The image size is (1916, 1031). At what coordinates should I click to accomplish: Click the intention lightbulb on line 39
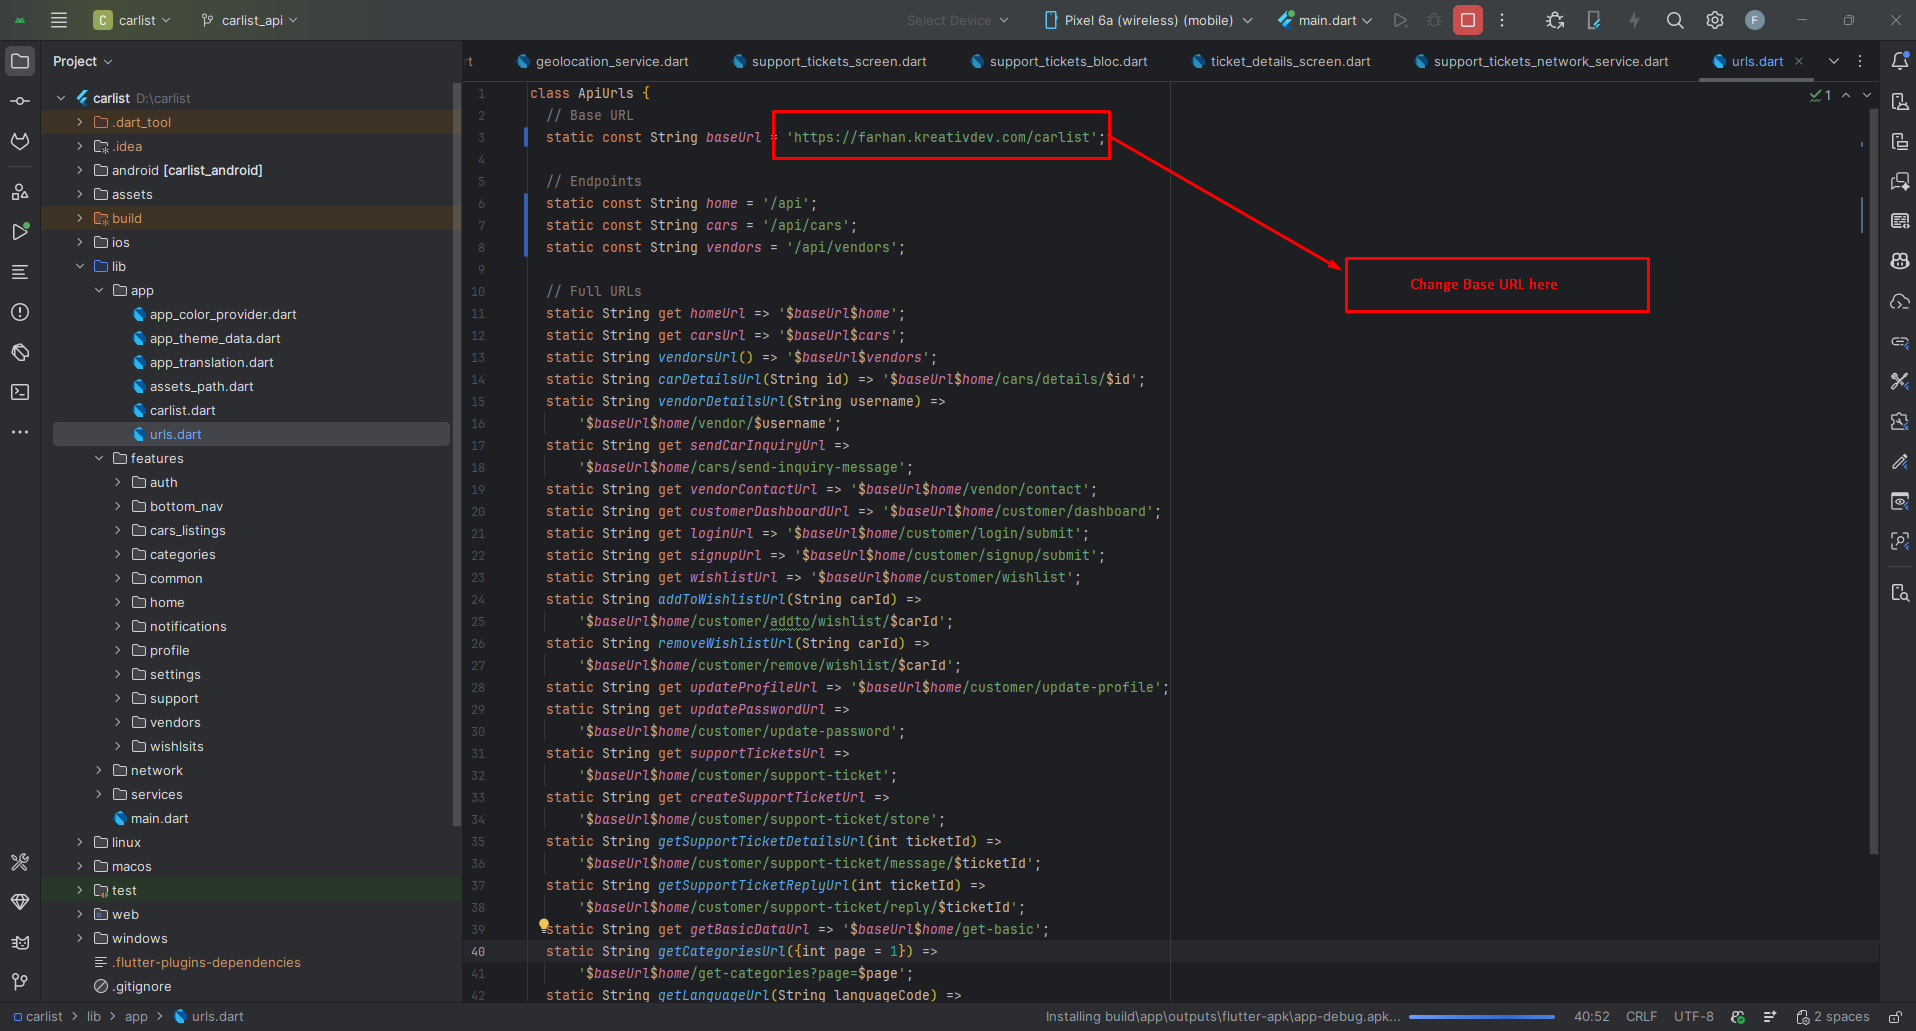544,925
